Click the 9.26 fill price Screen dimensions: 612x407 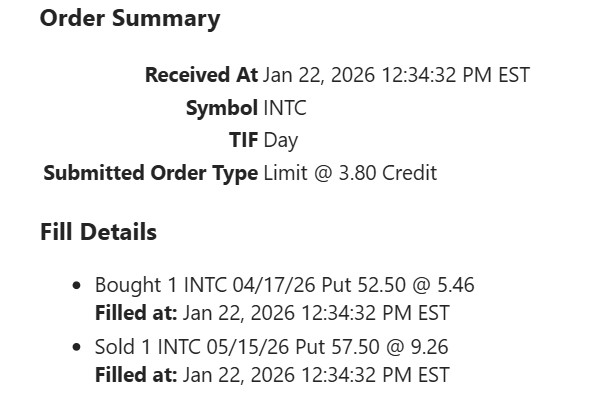click(x=429, y=348)
